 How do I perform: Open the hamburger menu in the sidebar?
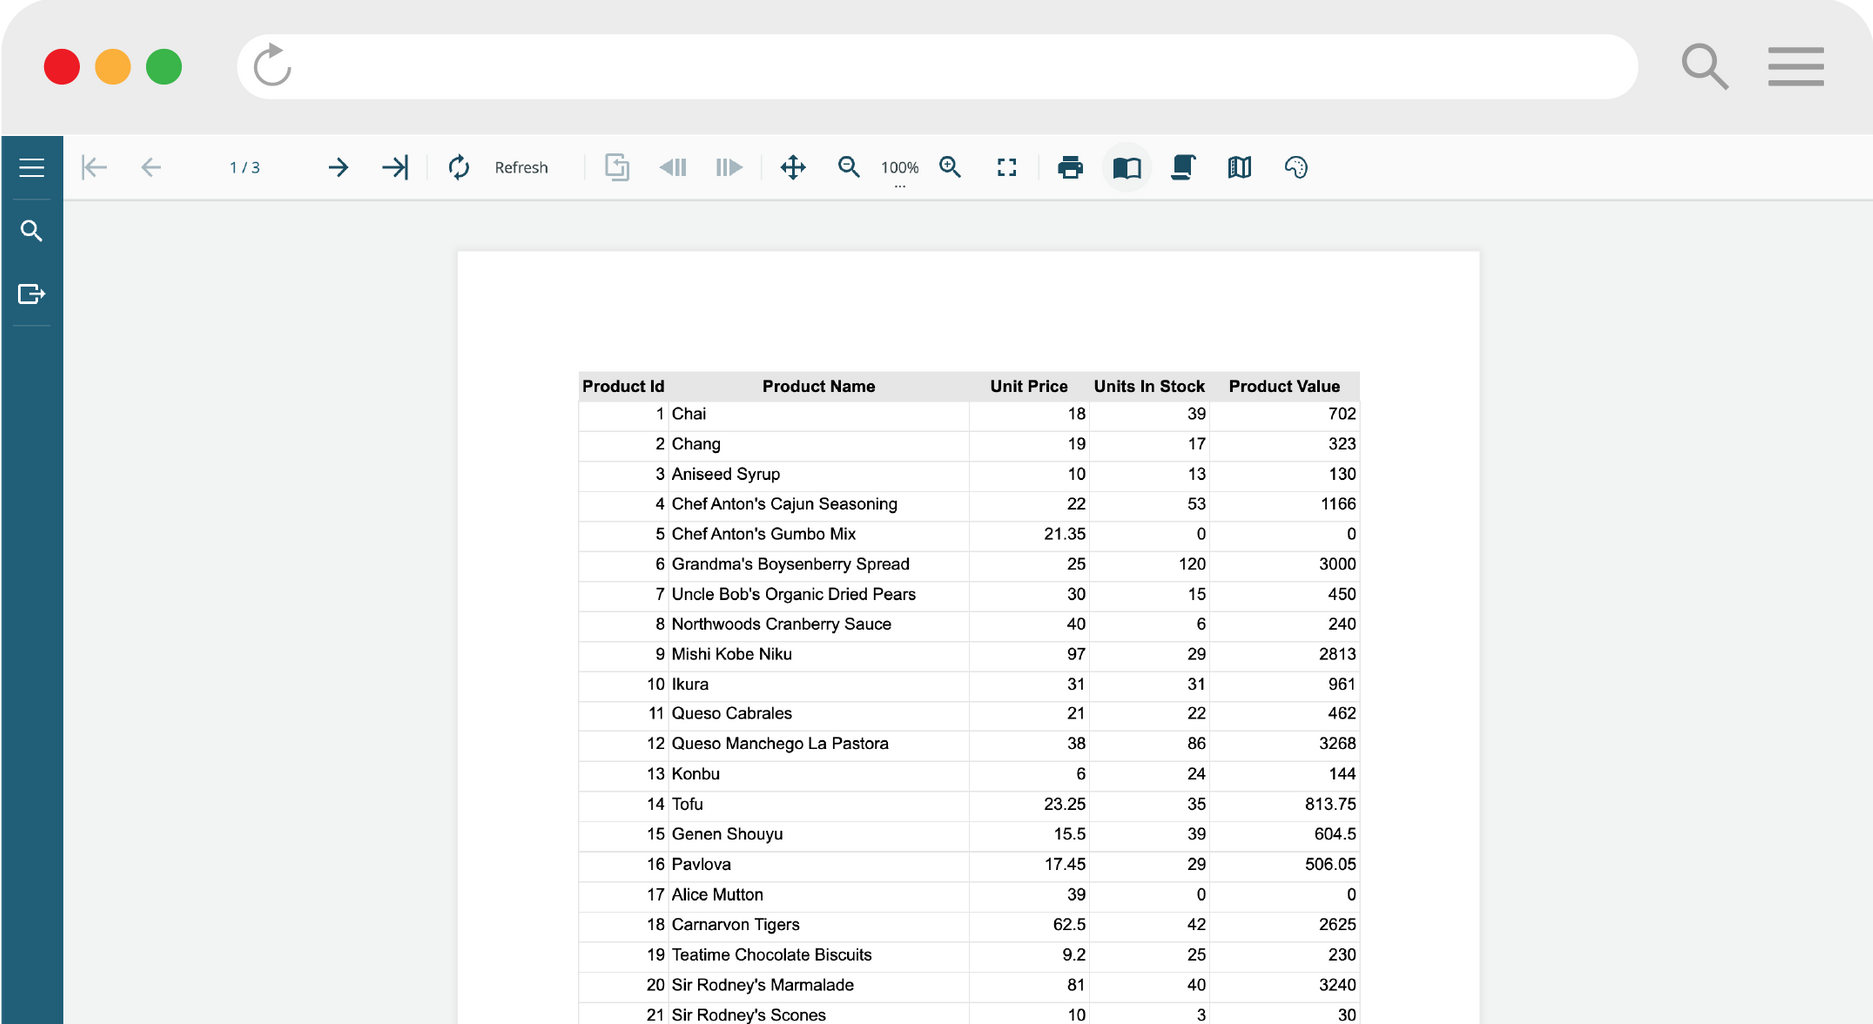32,168
